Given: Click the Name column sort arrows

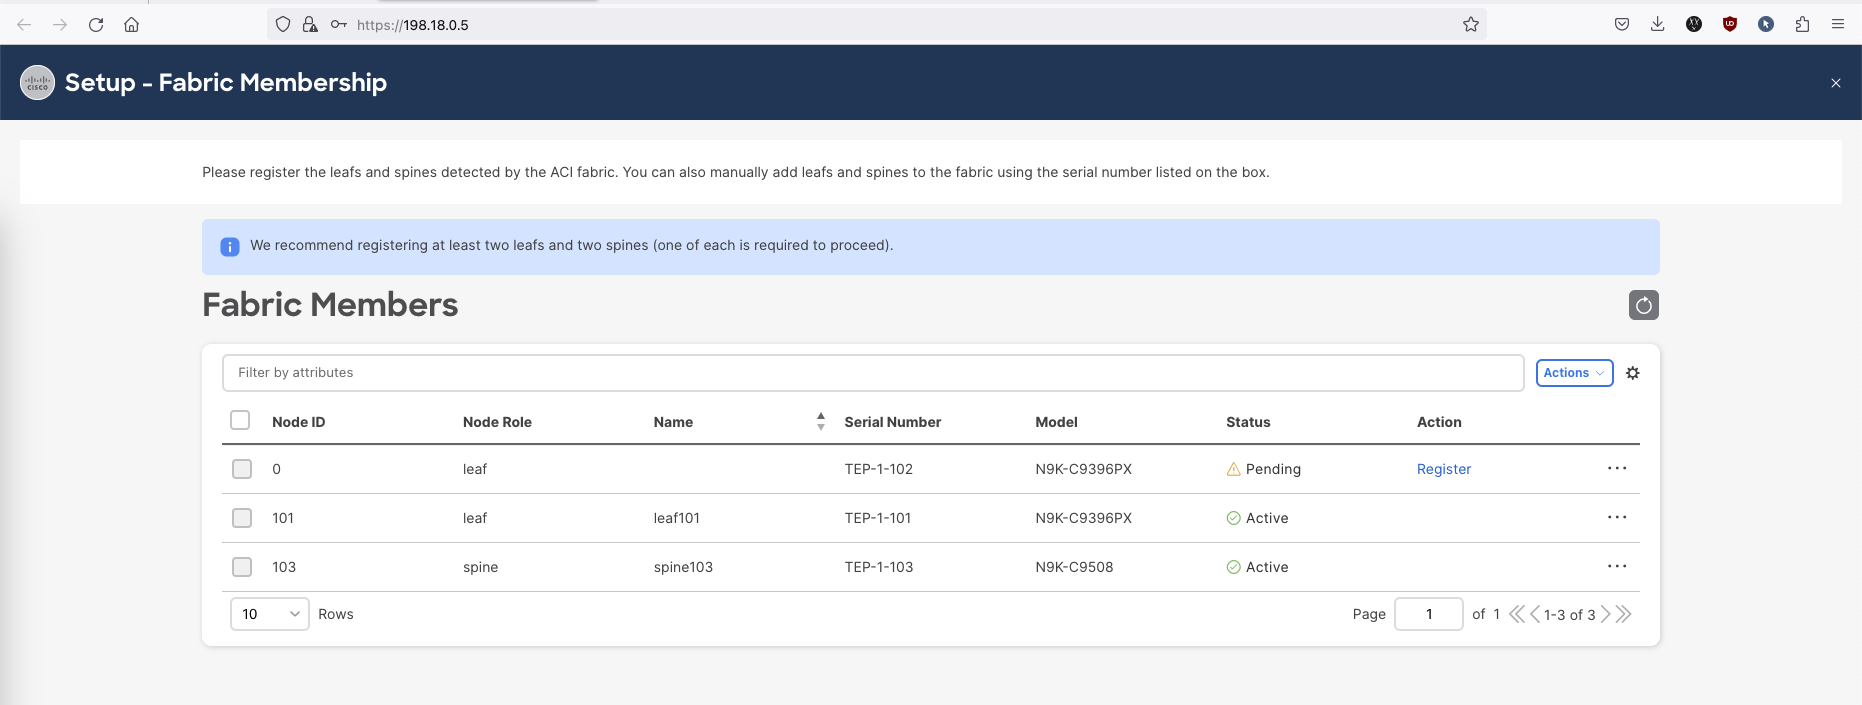Looking at the screenshot, I should click(x=820, y=421).
